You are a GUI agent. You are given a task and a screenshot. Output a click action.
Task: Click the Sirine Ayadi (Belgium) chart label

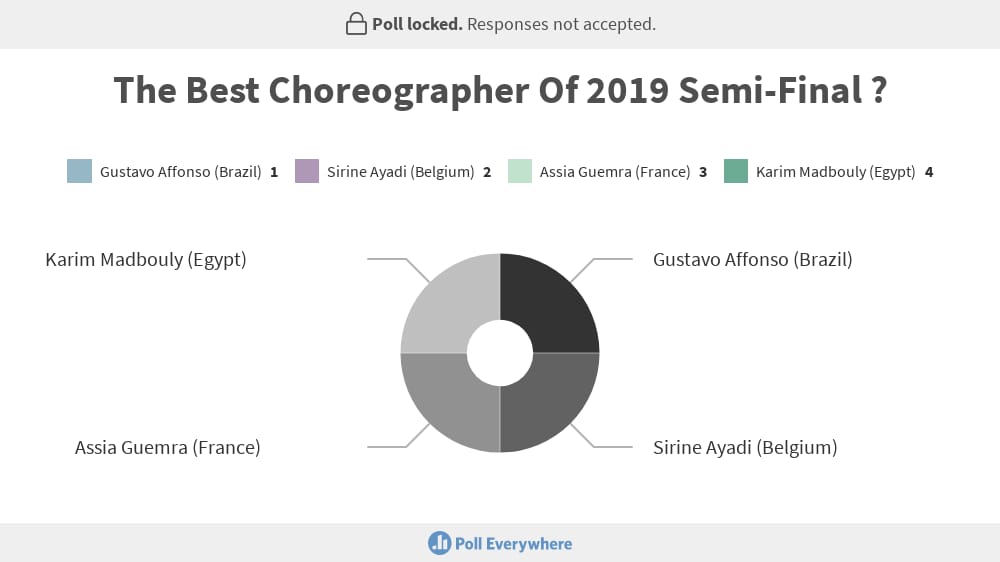(745, 447)
